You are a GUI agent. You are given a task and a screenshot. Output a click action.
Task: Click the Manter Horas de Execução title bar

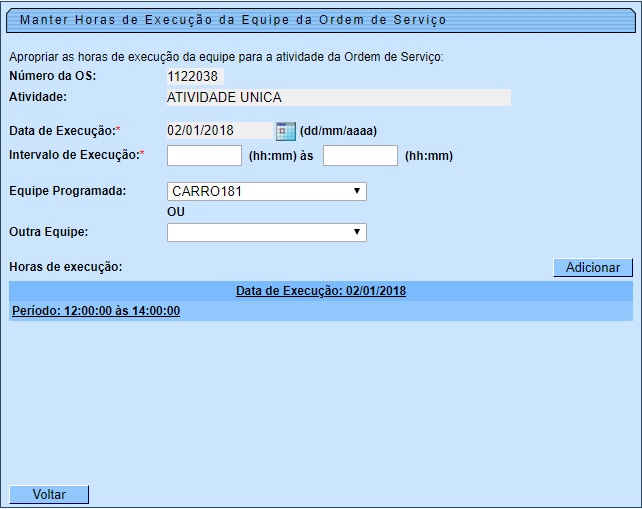point(233,20)
